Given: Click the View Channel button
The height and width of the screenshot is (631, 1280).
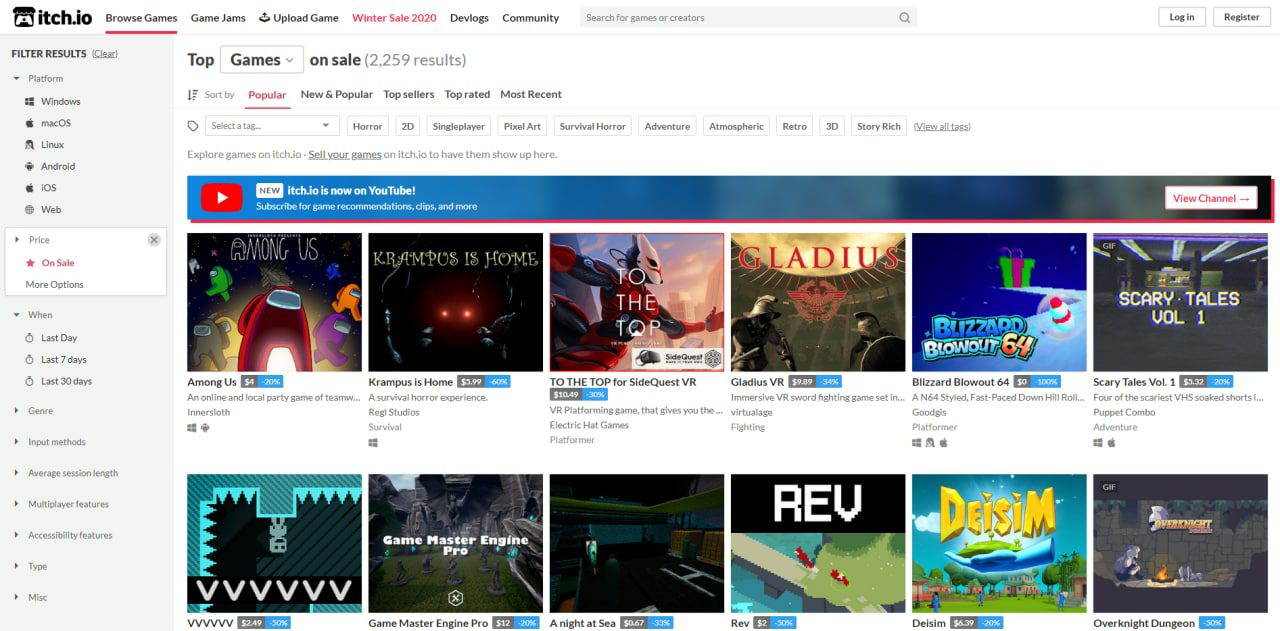Looking at the screenshot, I should [x=1211, y=198].
